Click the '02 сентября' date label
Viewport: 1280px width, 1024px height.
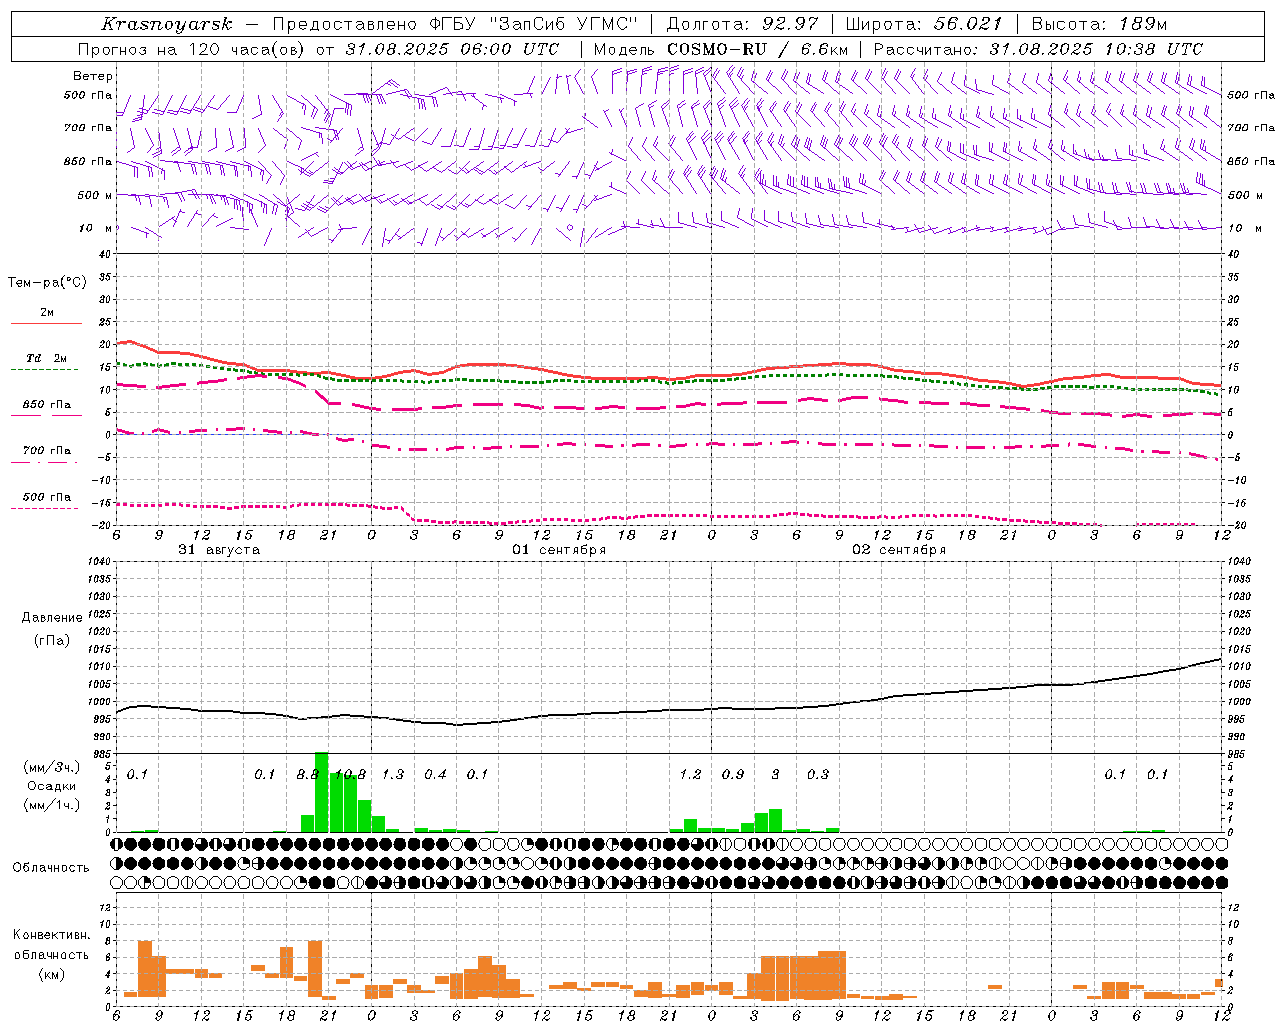899,550
